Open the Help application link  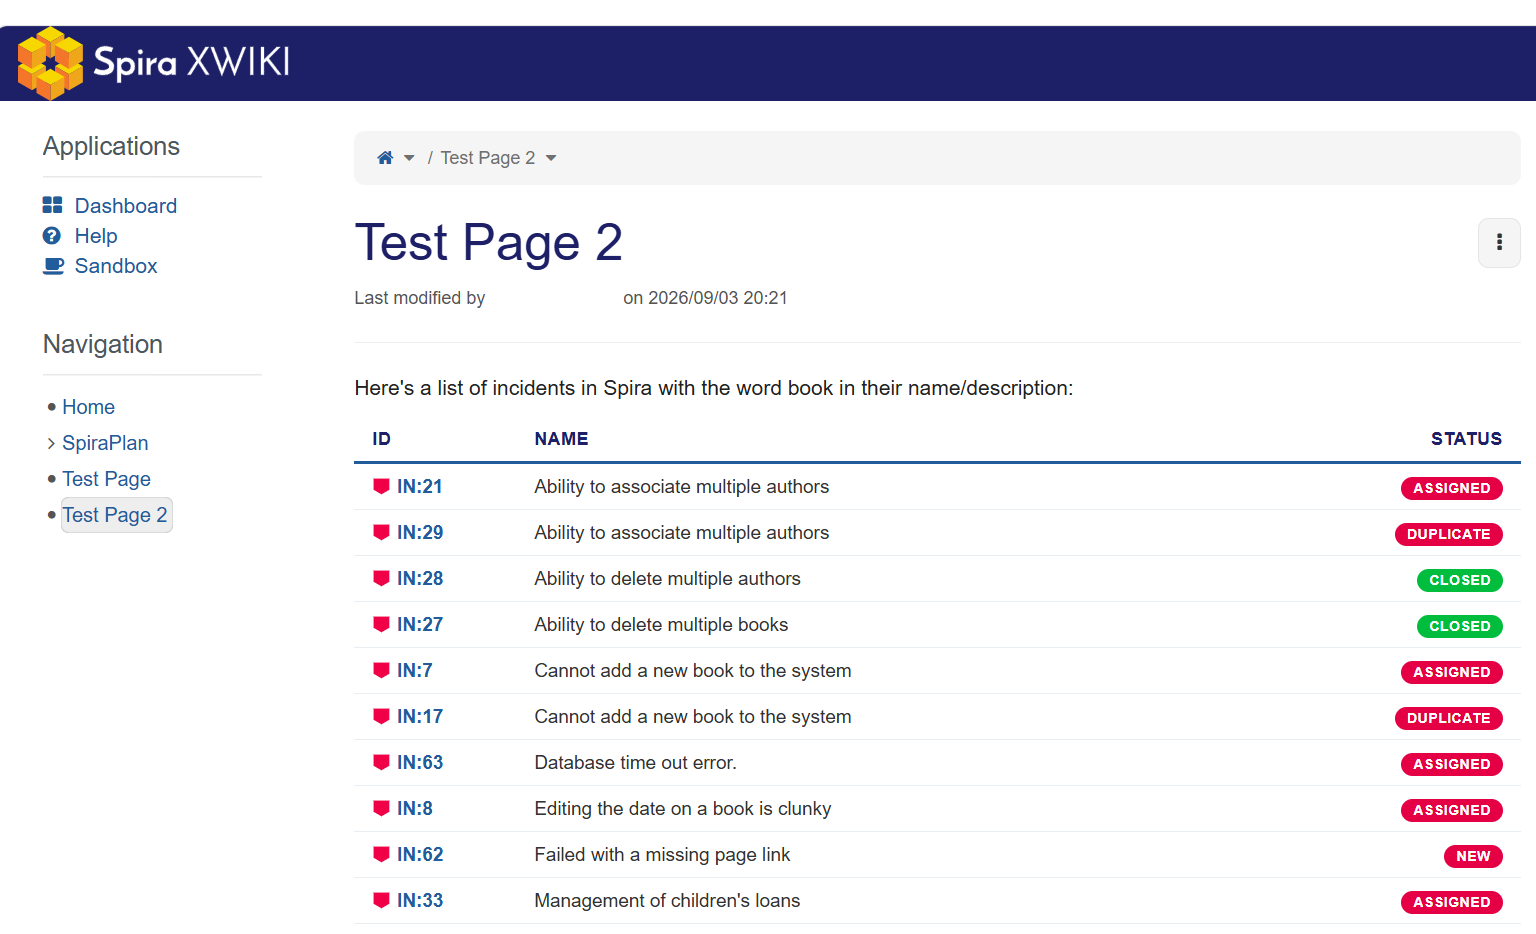coord(96,236)
